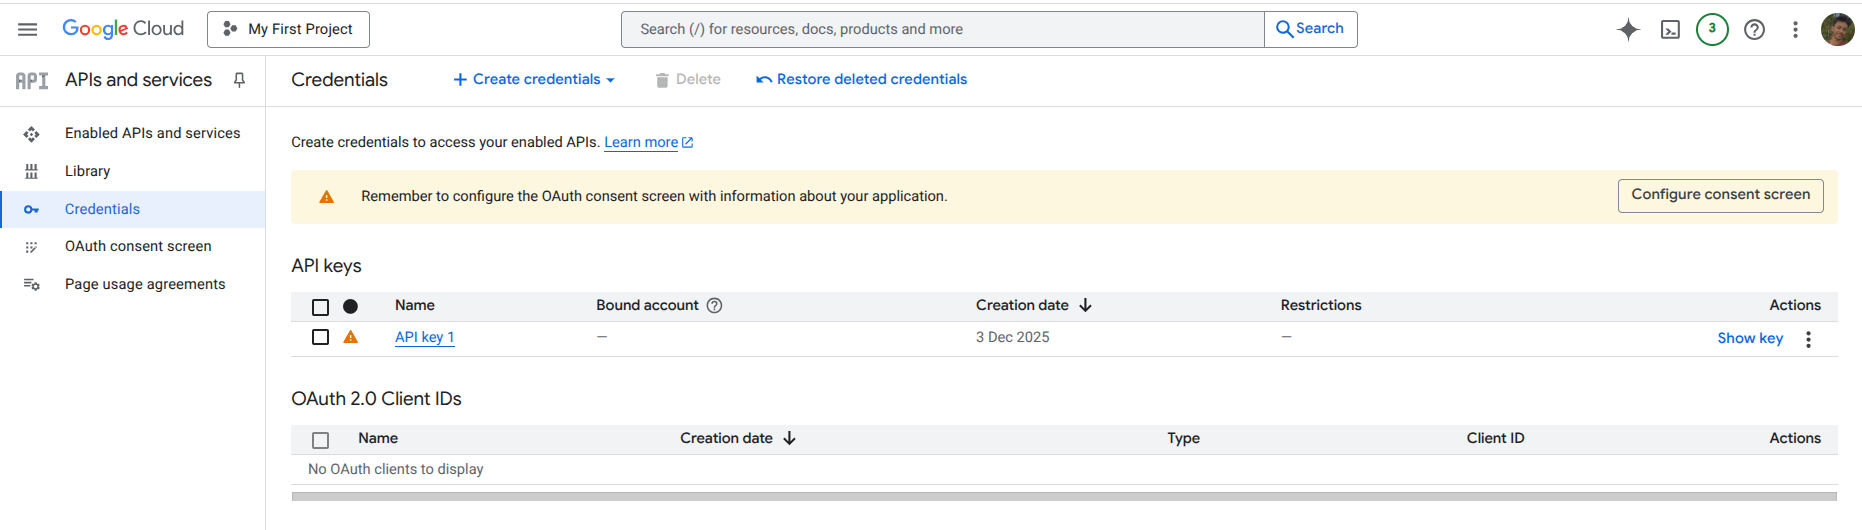Viewport: 1862px width, 530px height.
Task: Click the black status dot column header
Action: pos(350,306)
